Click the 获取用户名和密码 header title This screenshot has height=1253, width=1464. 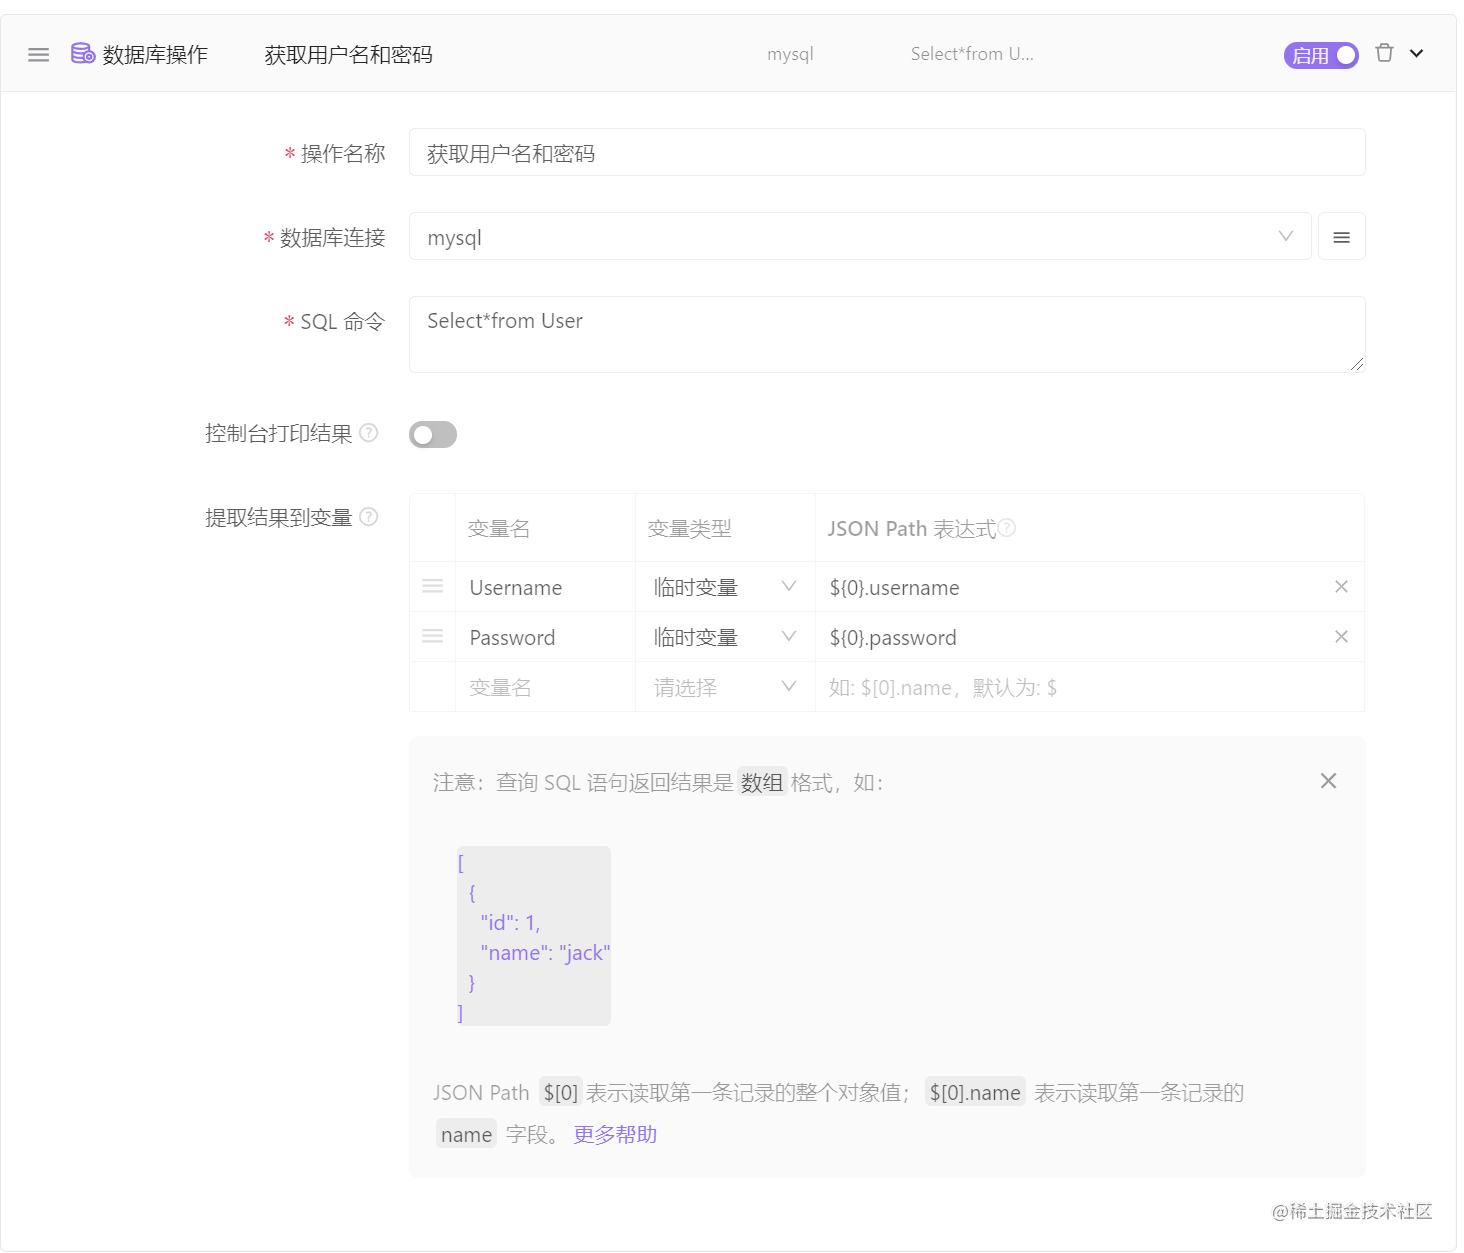click(348, 55)
